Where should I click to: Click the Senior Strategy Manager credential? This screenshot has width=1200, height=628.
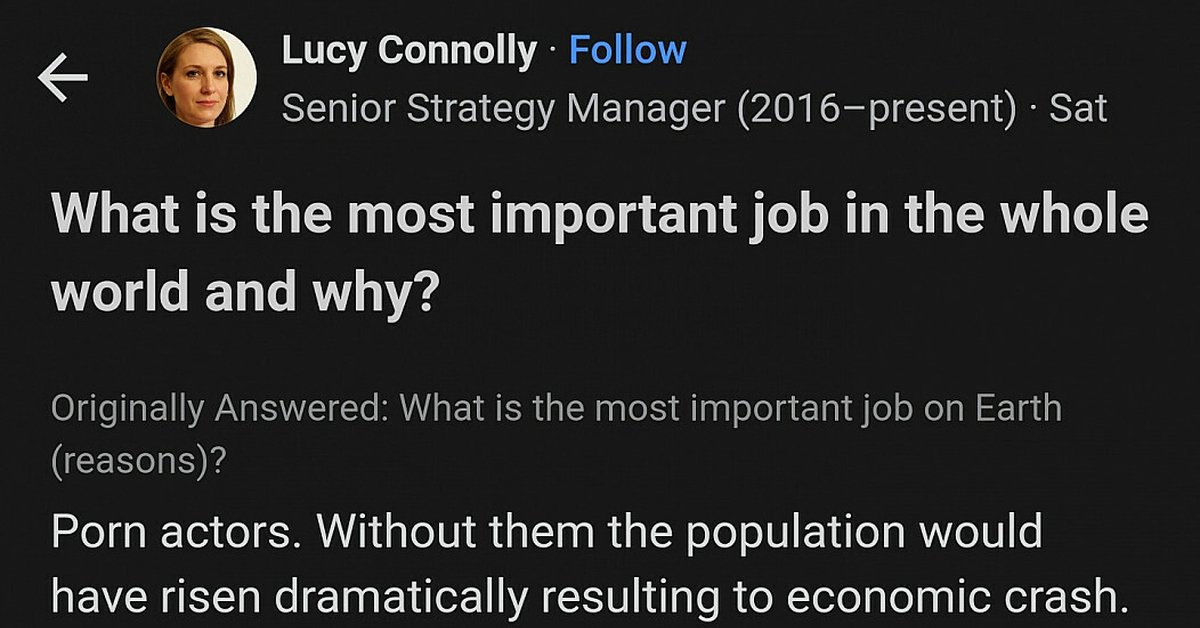pyautogui.click(x=503, y=108)
